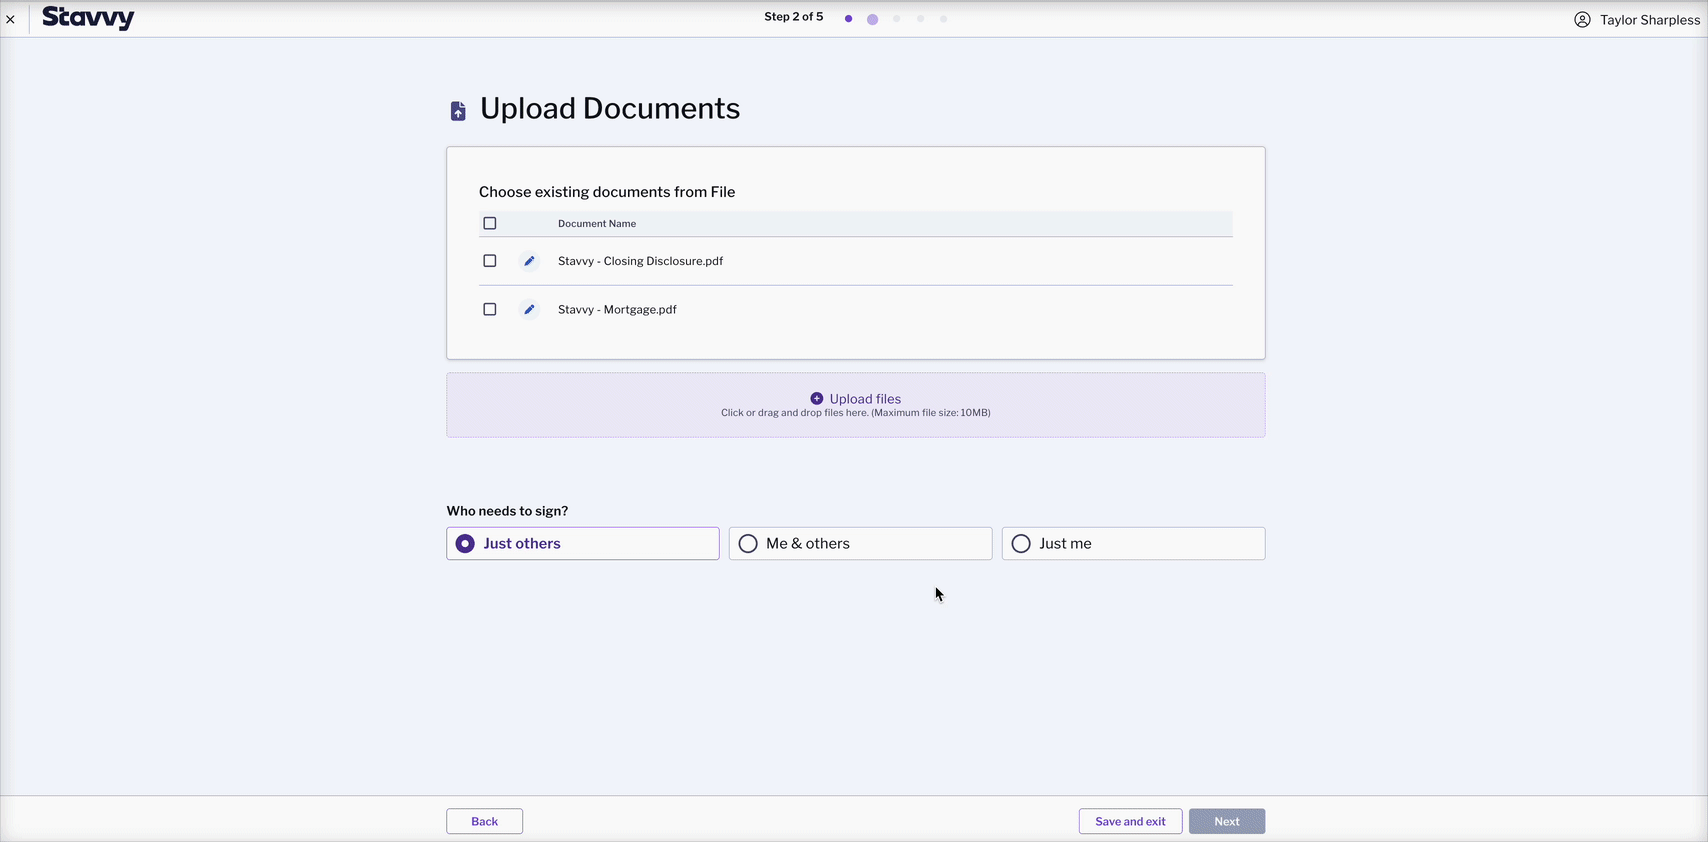The image size is (1708, 842).
Task: Click the Who needs to sign? label
Action: 507,511
